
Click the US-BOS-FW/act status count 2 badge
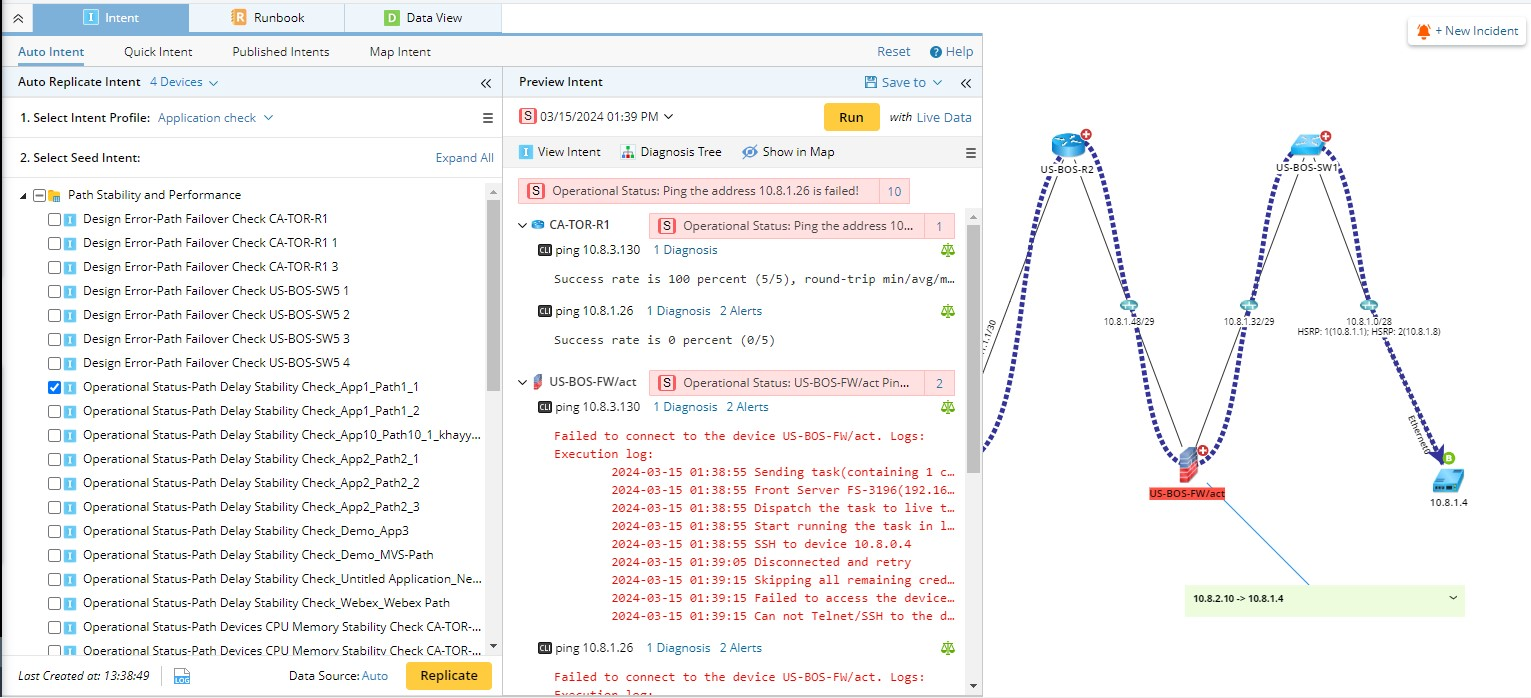pyautogui.click(x=939, y=383)
